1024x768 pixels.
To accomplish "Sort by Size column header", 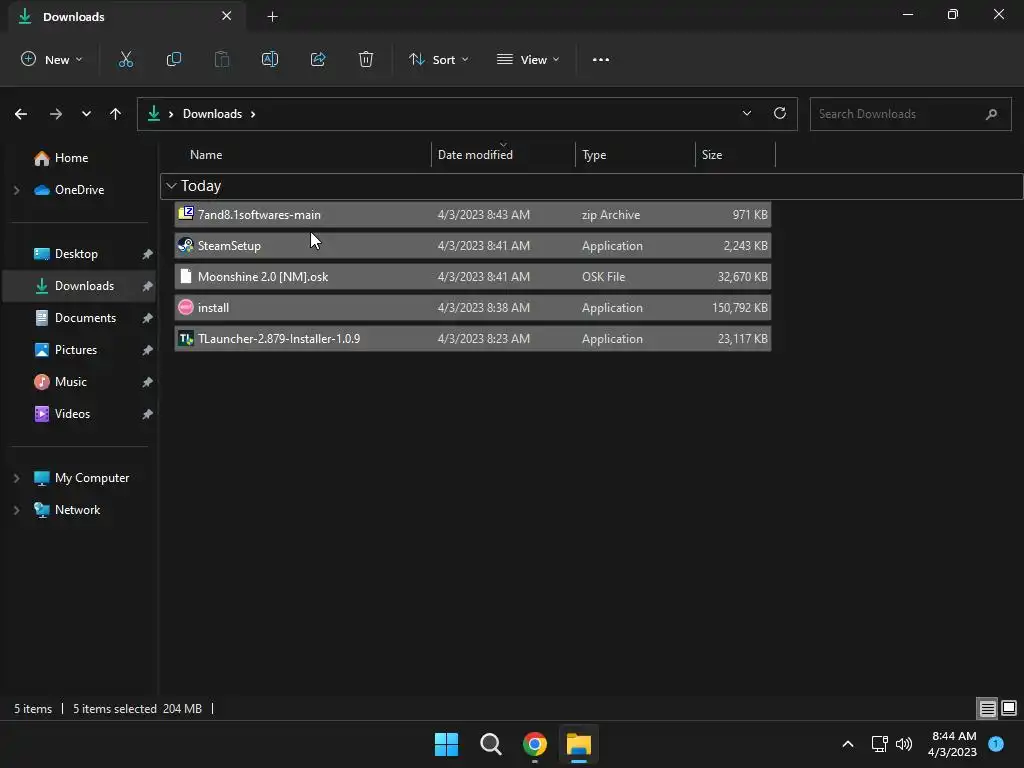I will (712, 155).
